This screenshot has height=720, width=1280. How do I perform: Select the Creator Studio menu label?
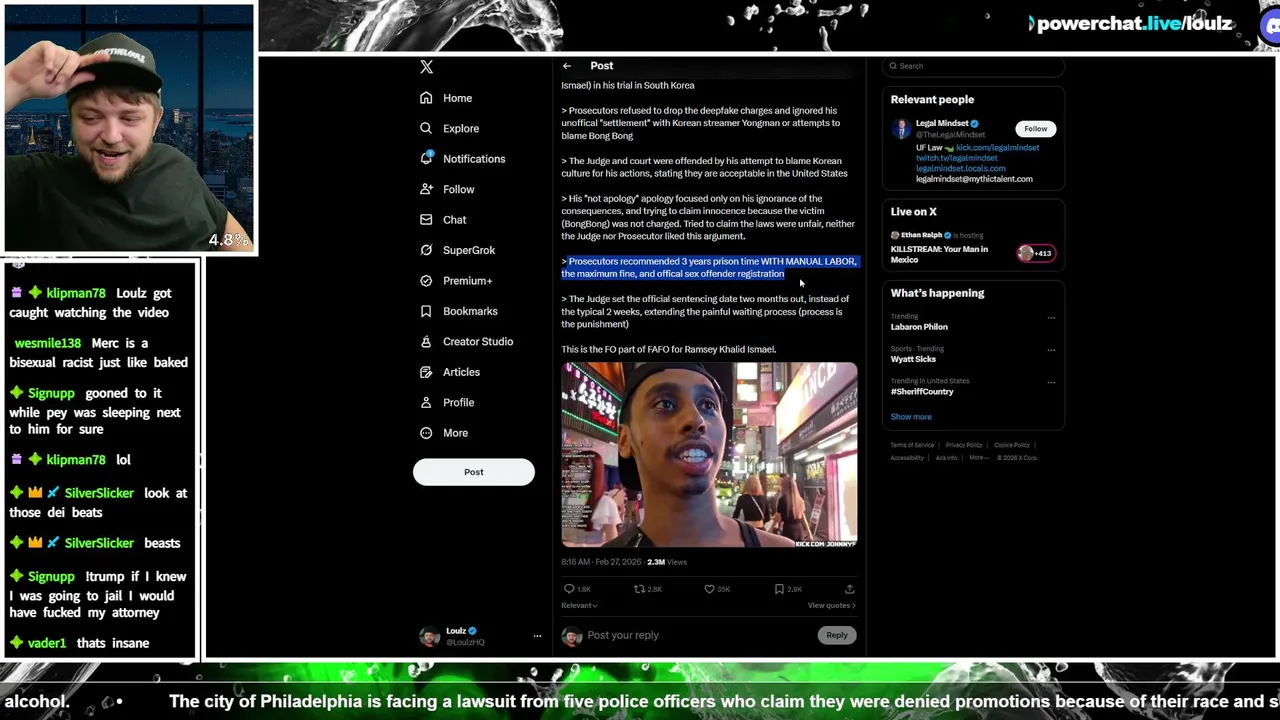pyautogui.click(x=478, y=341)
